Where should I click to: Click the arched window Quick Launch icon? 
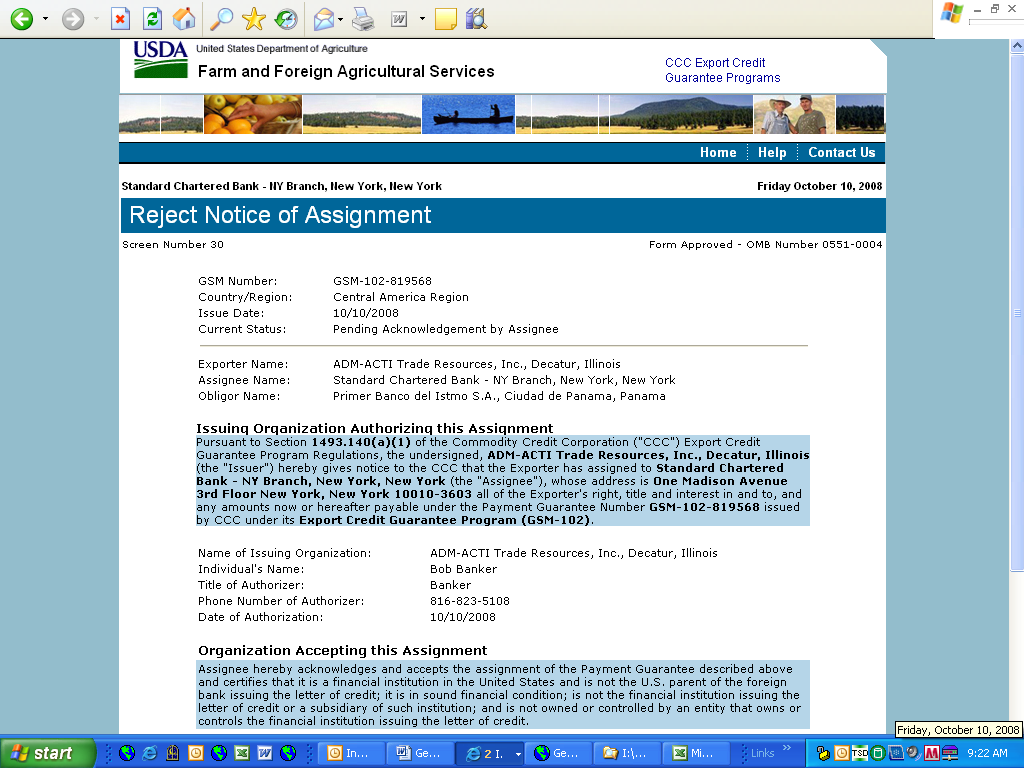(172, 753)
